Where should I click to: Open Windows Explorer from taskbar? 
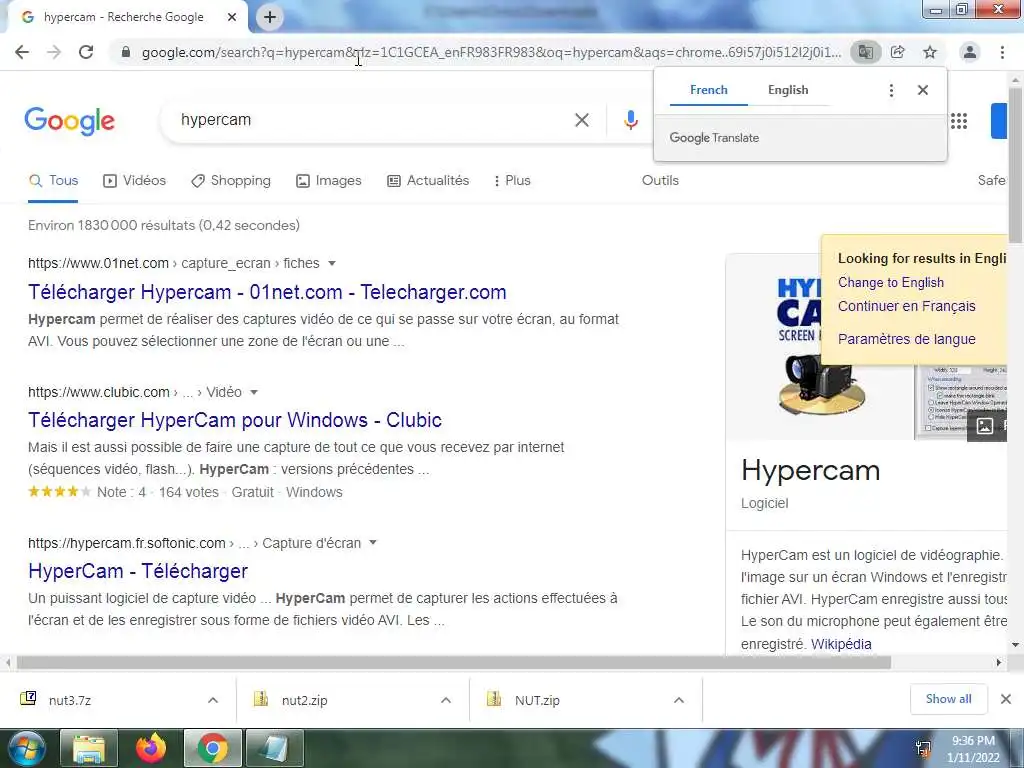coord(89,748)
